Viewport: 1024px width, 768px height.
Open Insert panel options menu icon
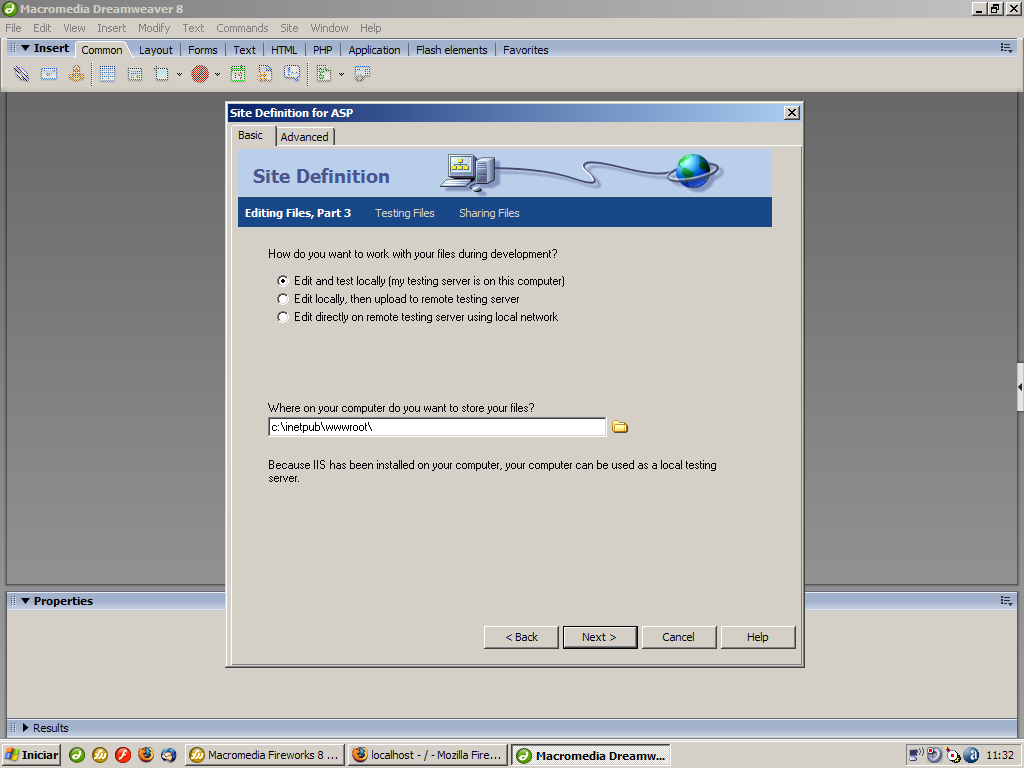[1006, 48]
